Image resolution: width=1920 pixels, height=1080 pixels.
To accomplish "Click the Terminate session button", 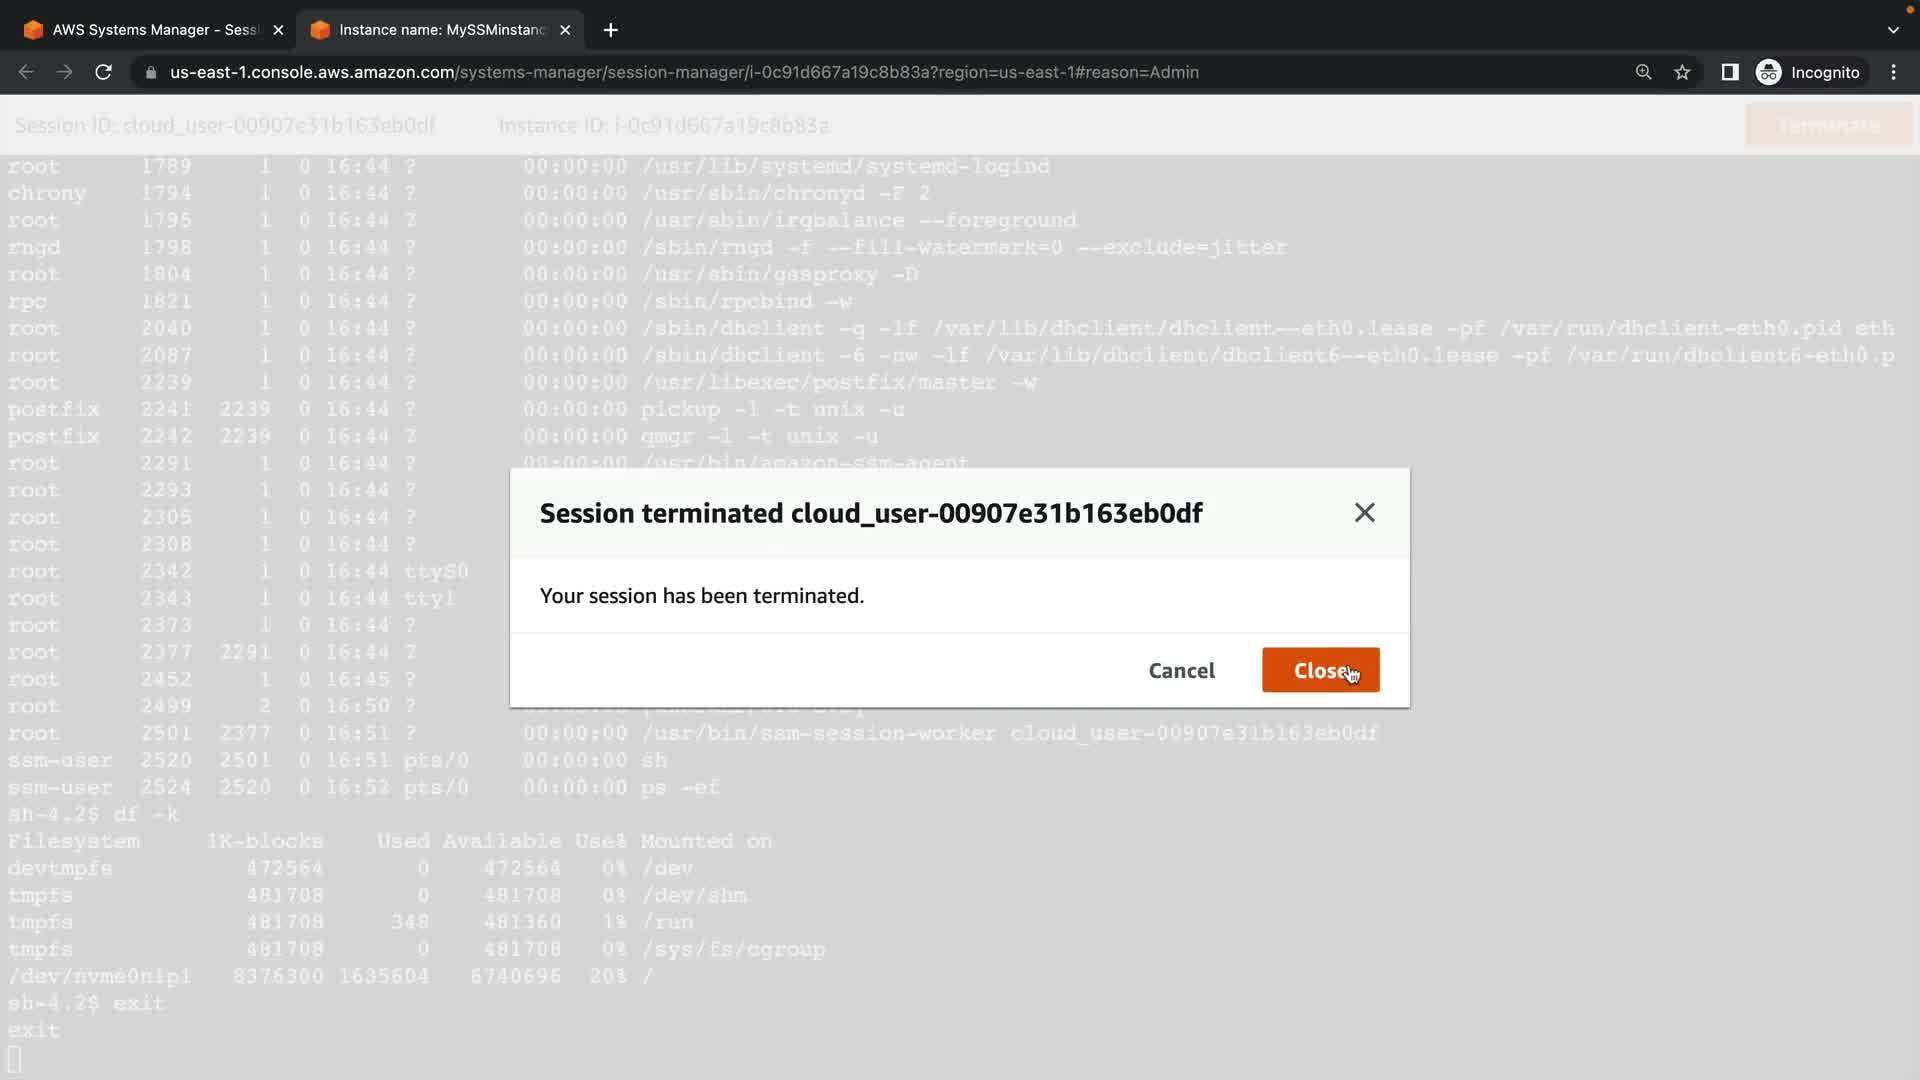I will [x=1828, y=125].
